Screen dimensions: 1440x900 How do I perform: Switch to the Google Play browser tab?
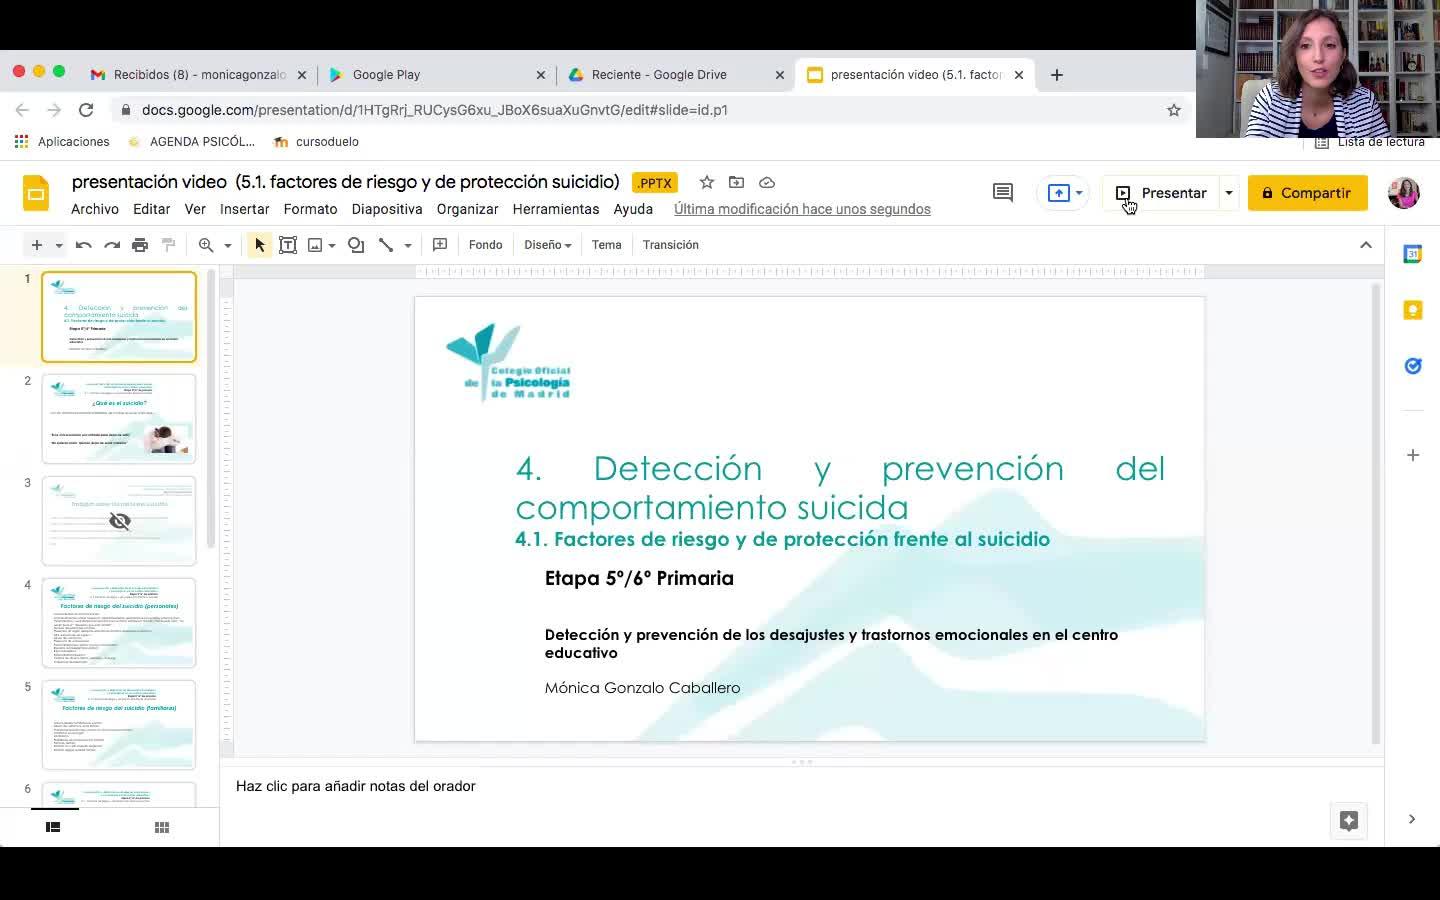click(436, 74)
